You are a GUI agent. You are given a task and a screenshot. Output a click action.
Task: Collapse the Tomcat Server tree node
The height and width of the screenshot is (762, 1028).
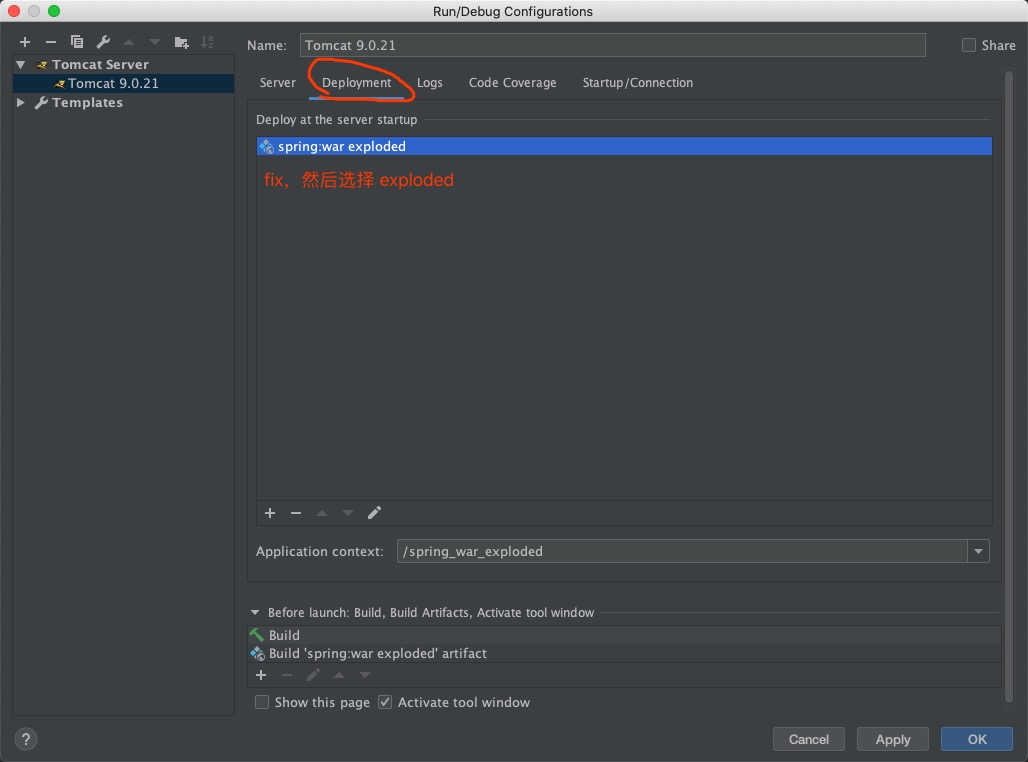tap(21, 64)
